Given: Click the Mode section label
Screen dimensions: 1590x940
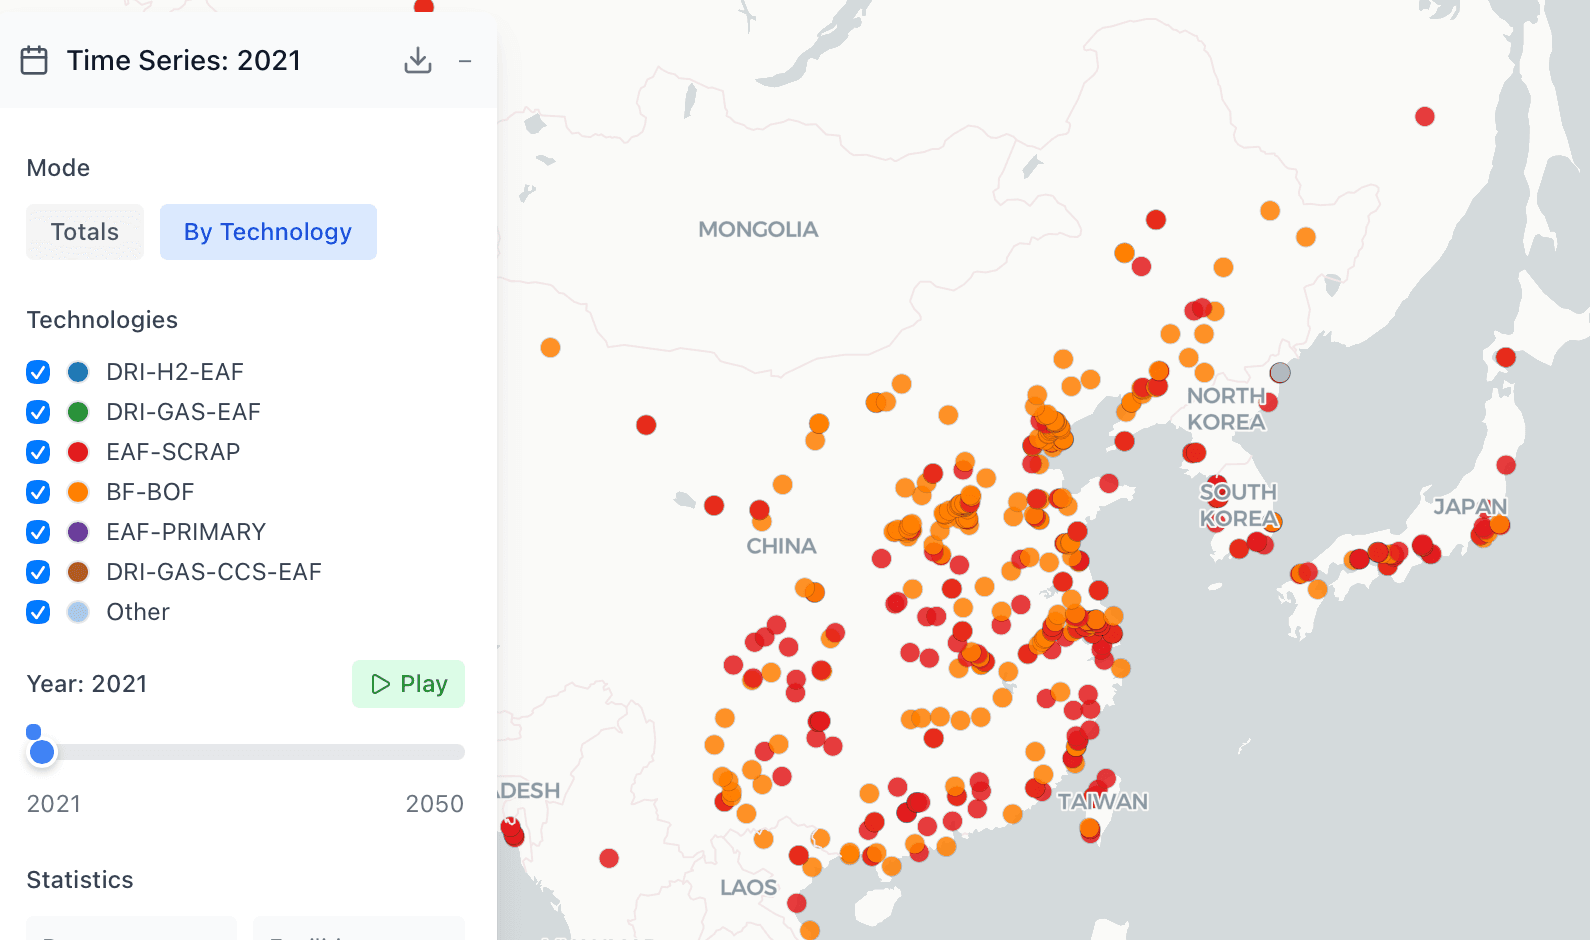Looking at the screenshot, I should pos(58,168).
